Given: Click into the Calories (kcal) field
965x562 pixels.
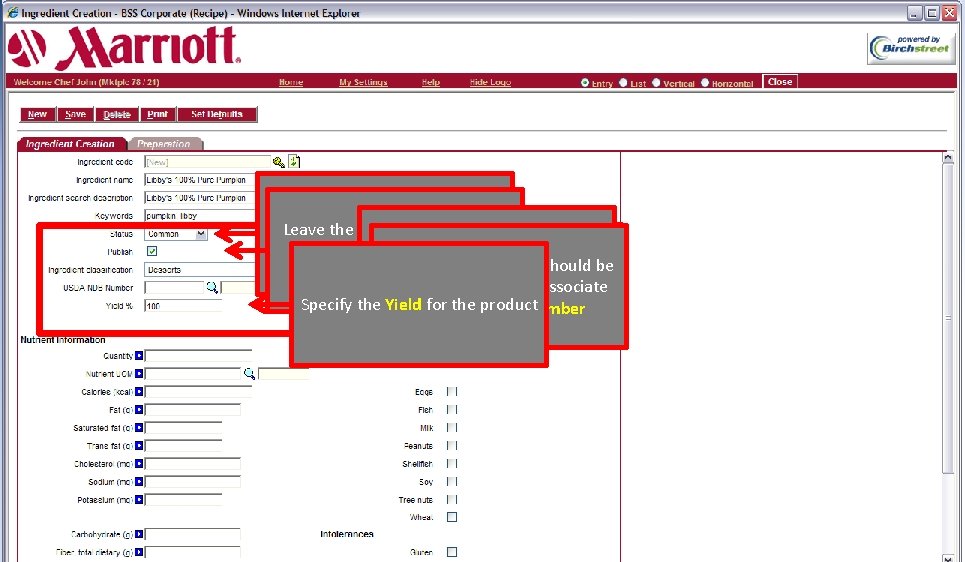Looking at the screenshot, I should [x=198, y=391].
